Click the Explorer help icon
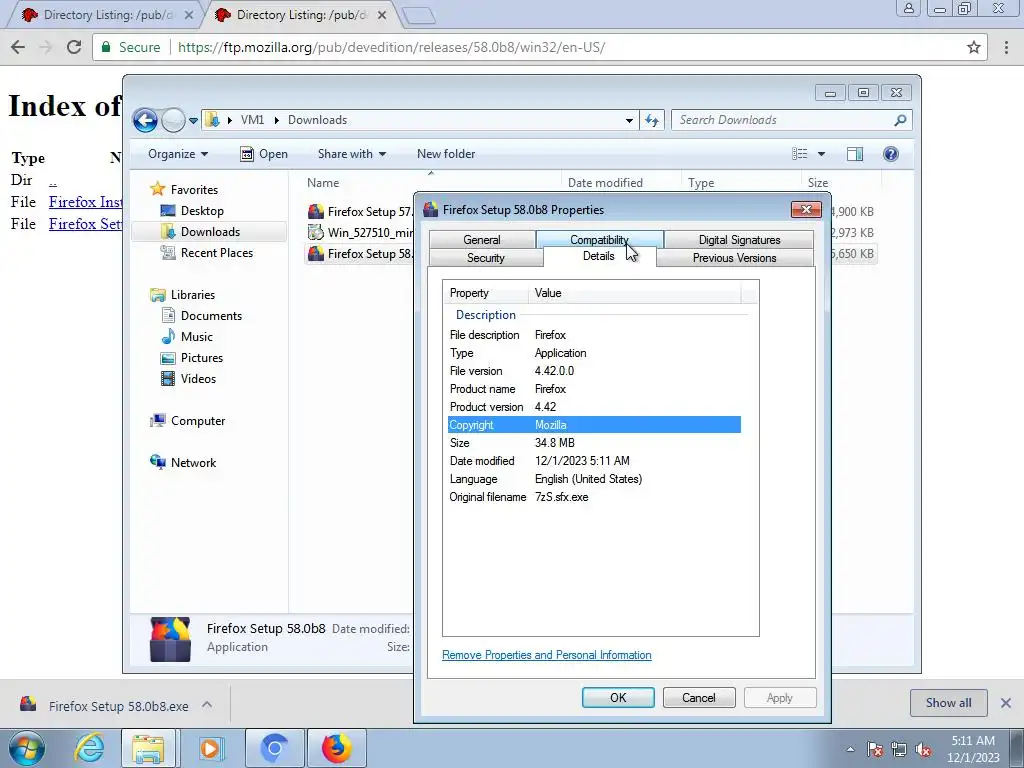The width and height of the screenshot is (1024, 768). tap(891, 154)
